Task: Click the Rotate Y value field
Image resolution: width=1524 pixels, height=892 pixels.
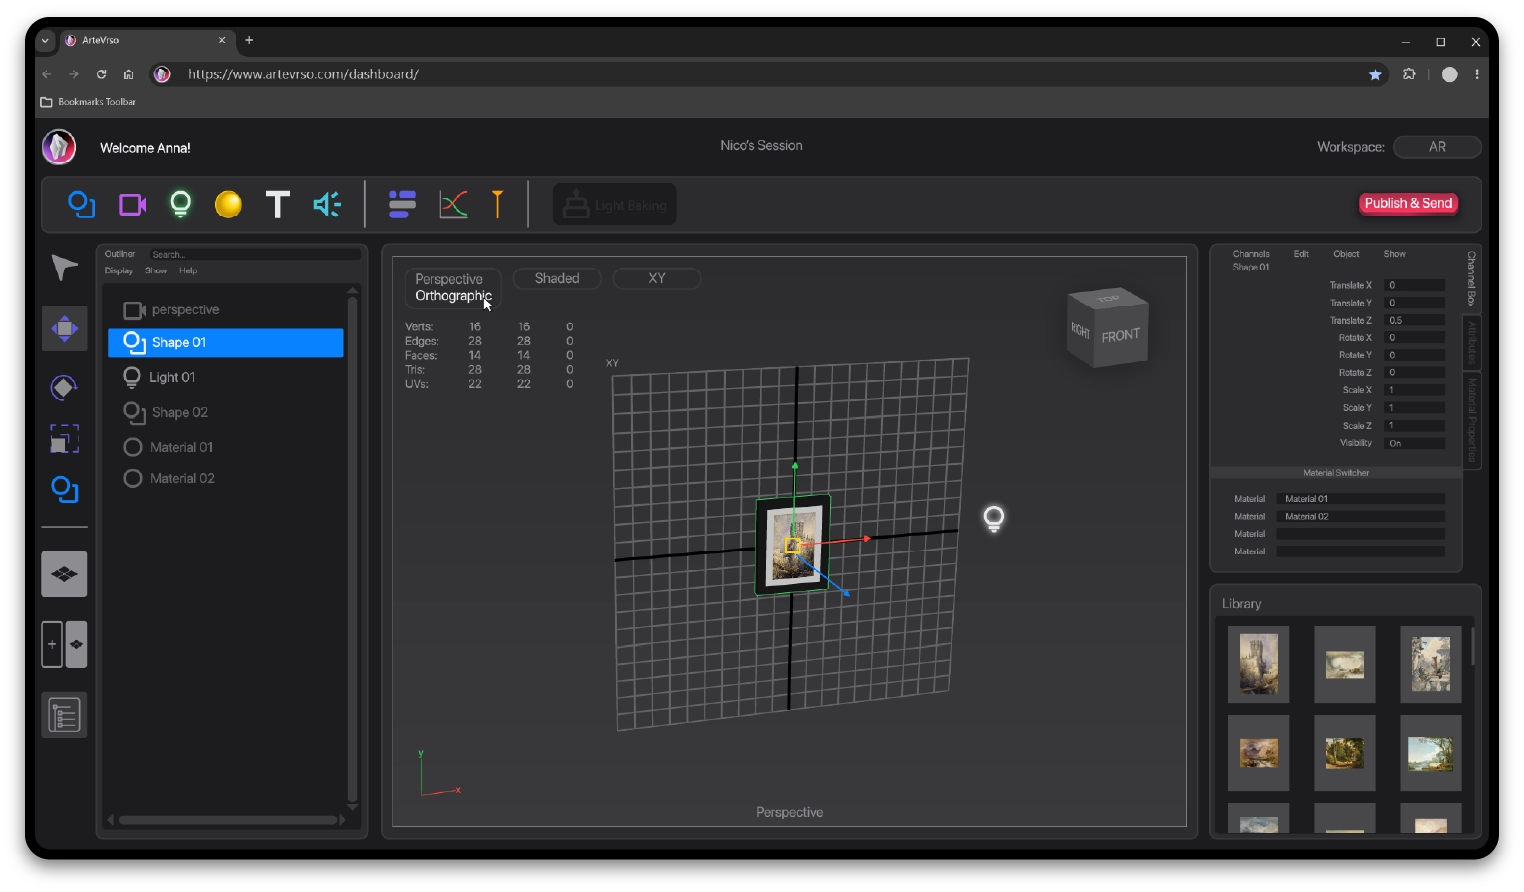Action: pos(1414,355)
